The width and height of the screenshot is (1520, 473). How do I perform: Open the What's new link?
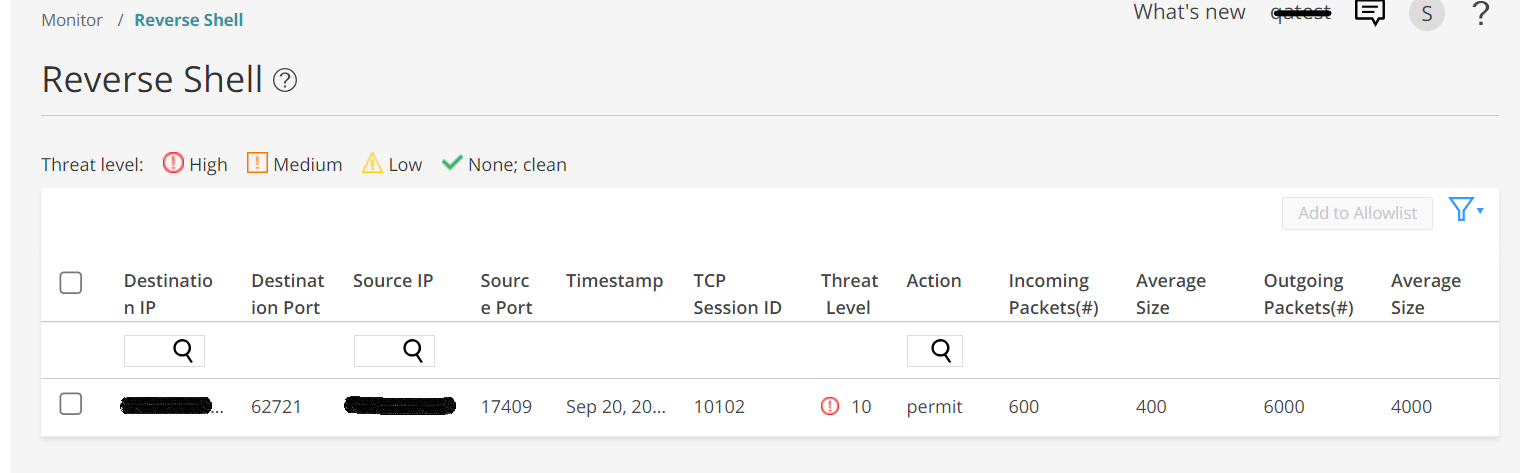pos(1189,12)
